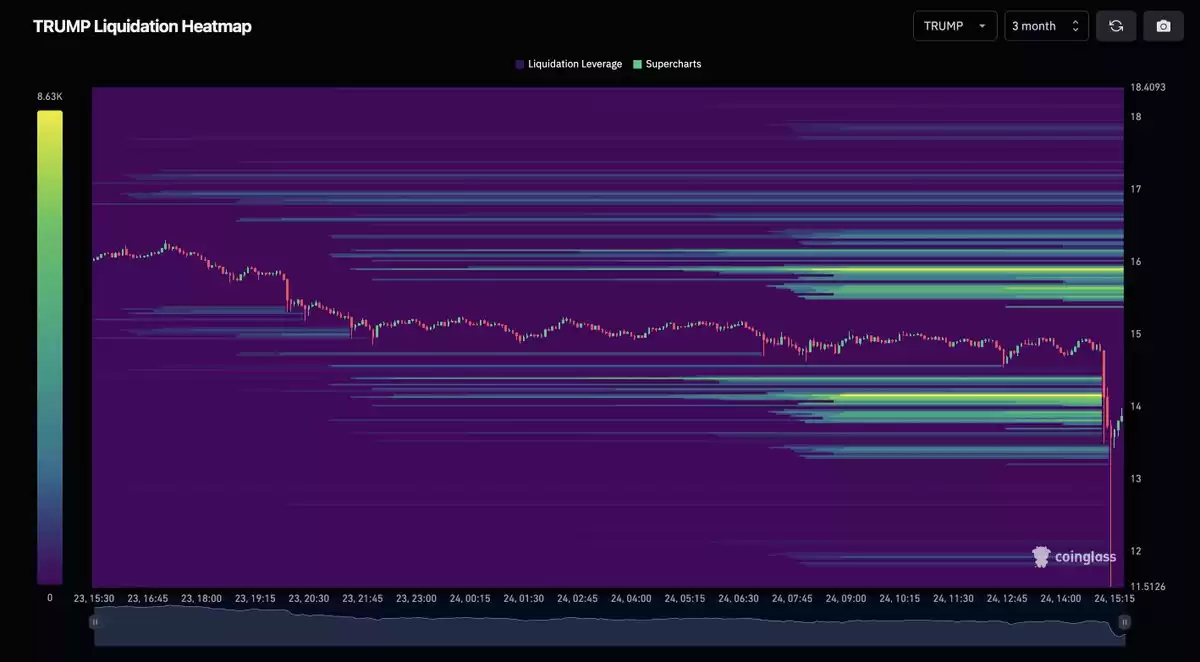Toggle the Supercharts legend series
The height and width of the screenshot is (662, 1200).
pyautogui.click(x=667, y=64)
